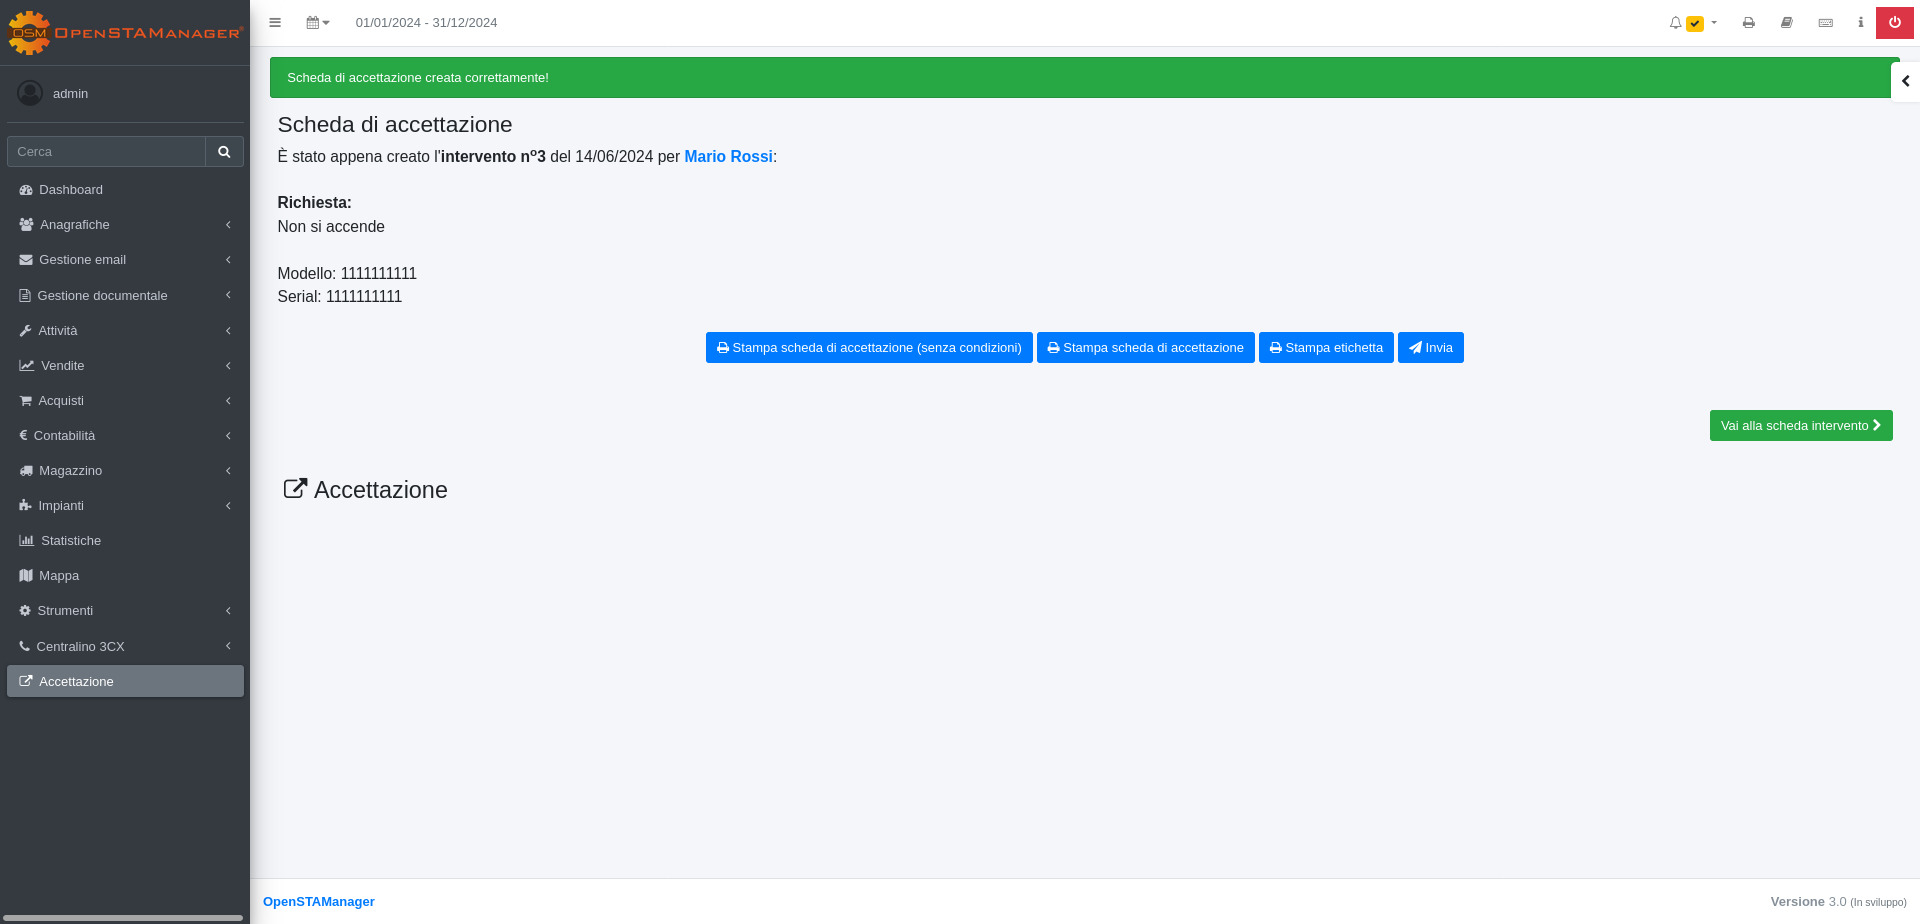
Task: Toggle the right side panel arrow
Action: 1905,81
